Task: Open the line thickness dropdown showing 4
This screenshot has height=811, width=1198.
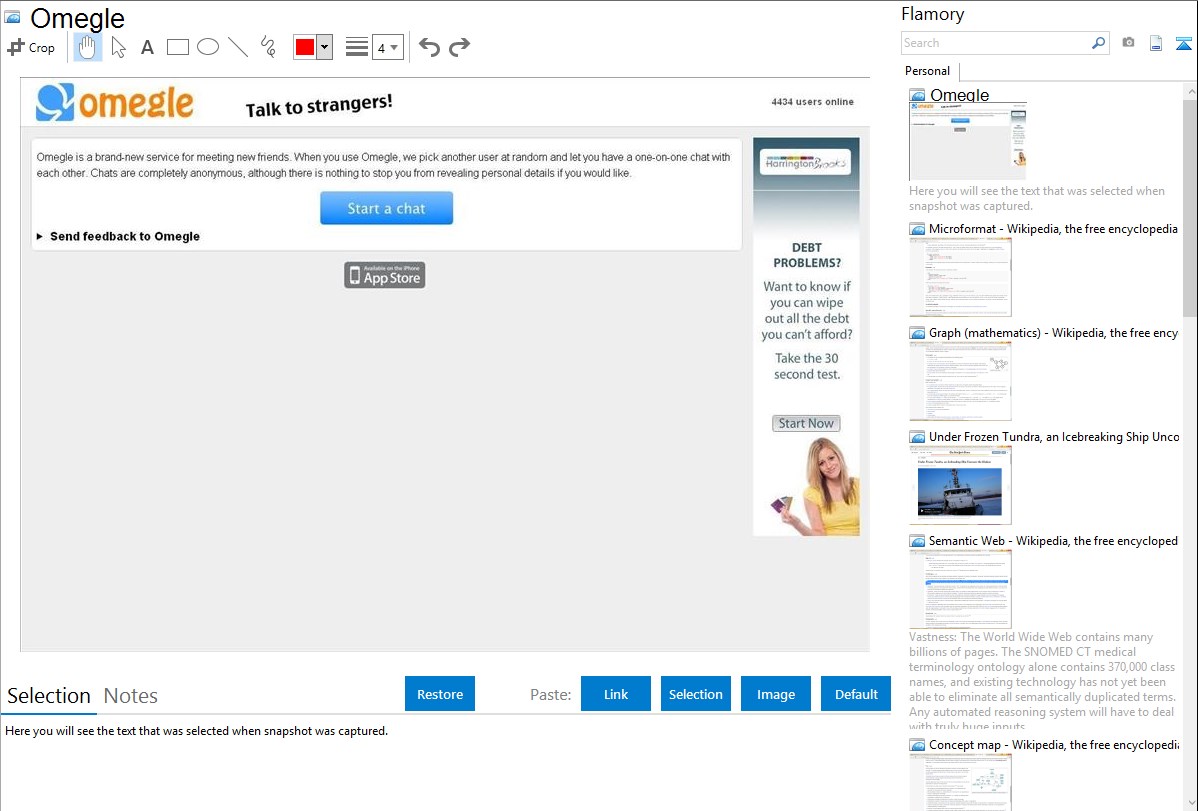Action: click(x=388, y=47)
